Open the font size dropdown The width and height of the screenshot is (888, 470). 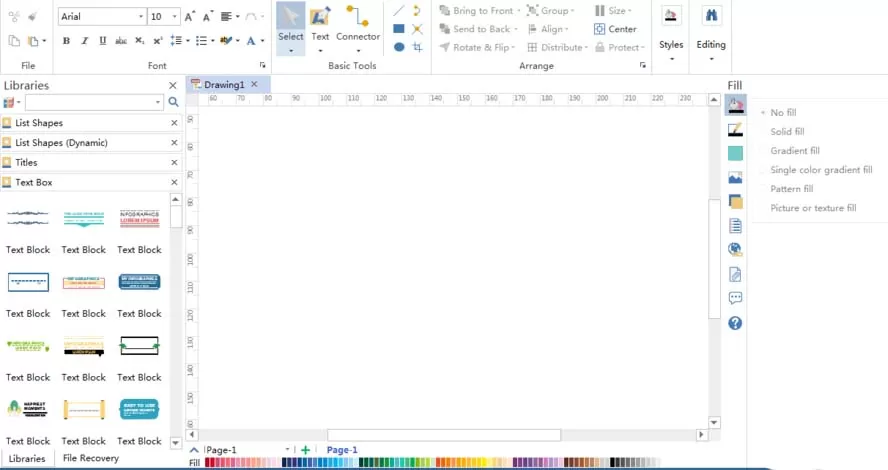(x=174, y=16)
